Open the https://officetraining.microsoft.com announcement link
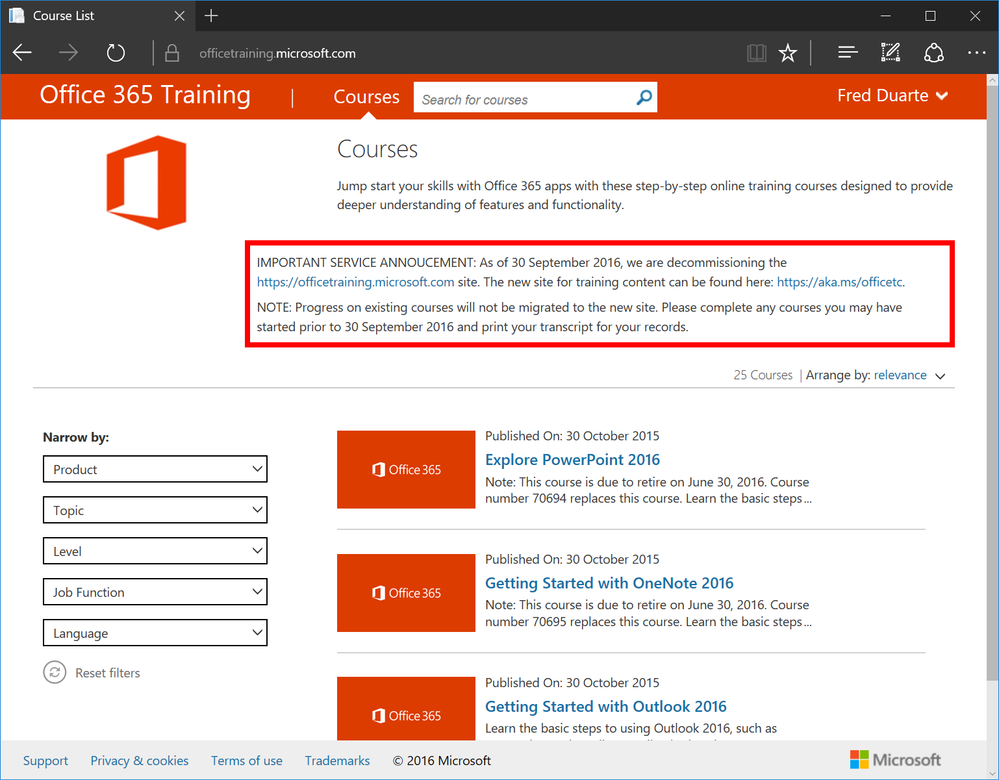The height and width of the screenshot is (780, 999). coord(356,282)
